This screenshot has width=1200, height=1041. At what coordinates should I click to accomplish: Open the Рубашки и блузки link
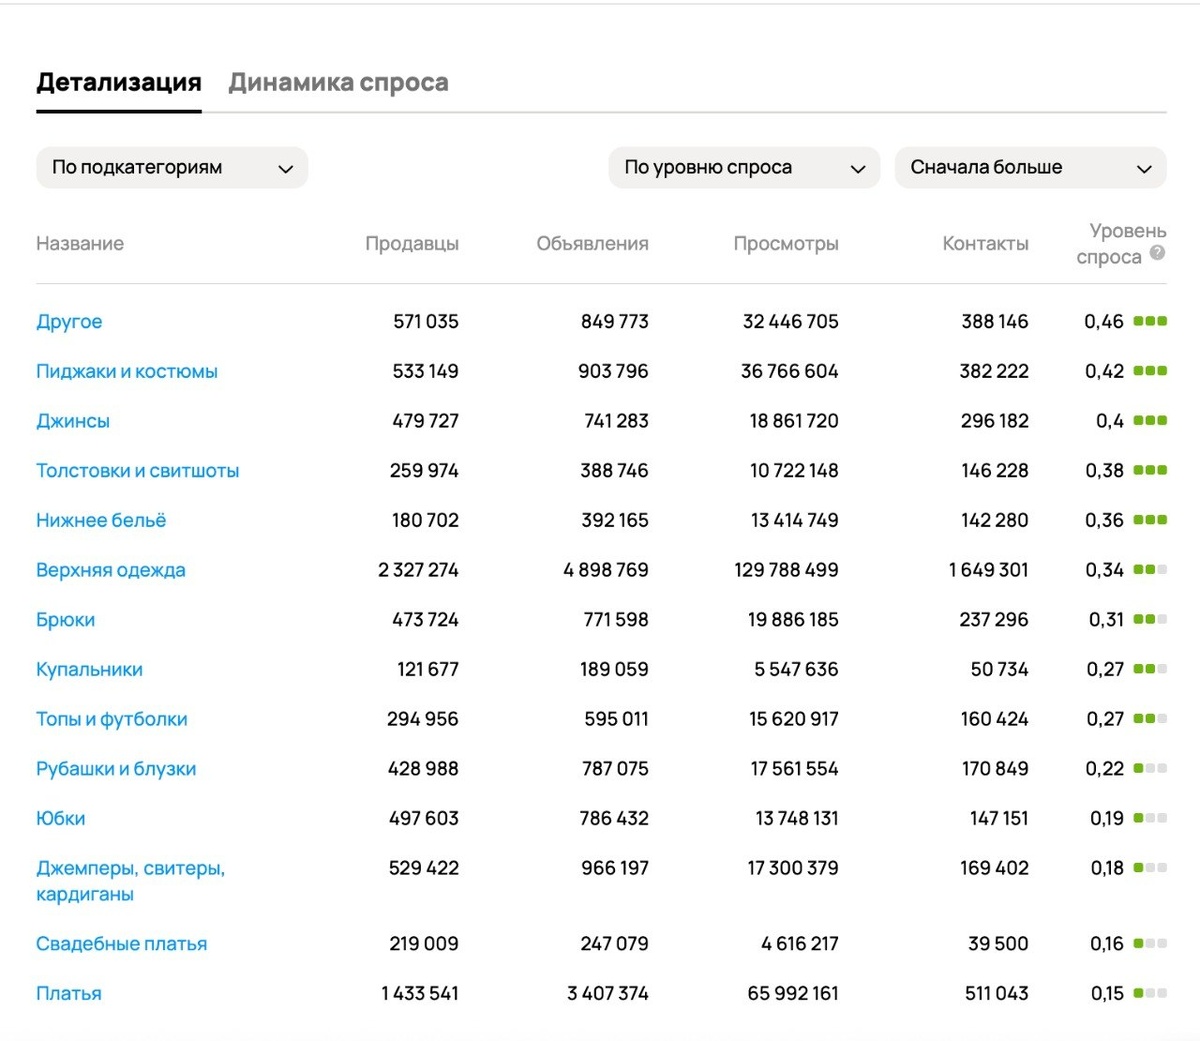point(116,769)
